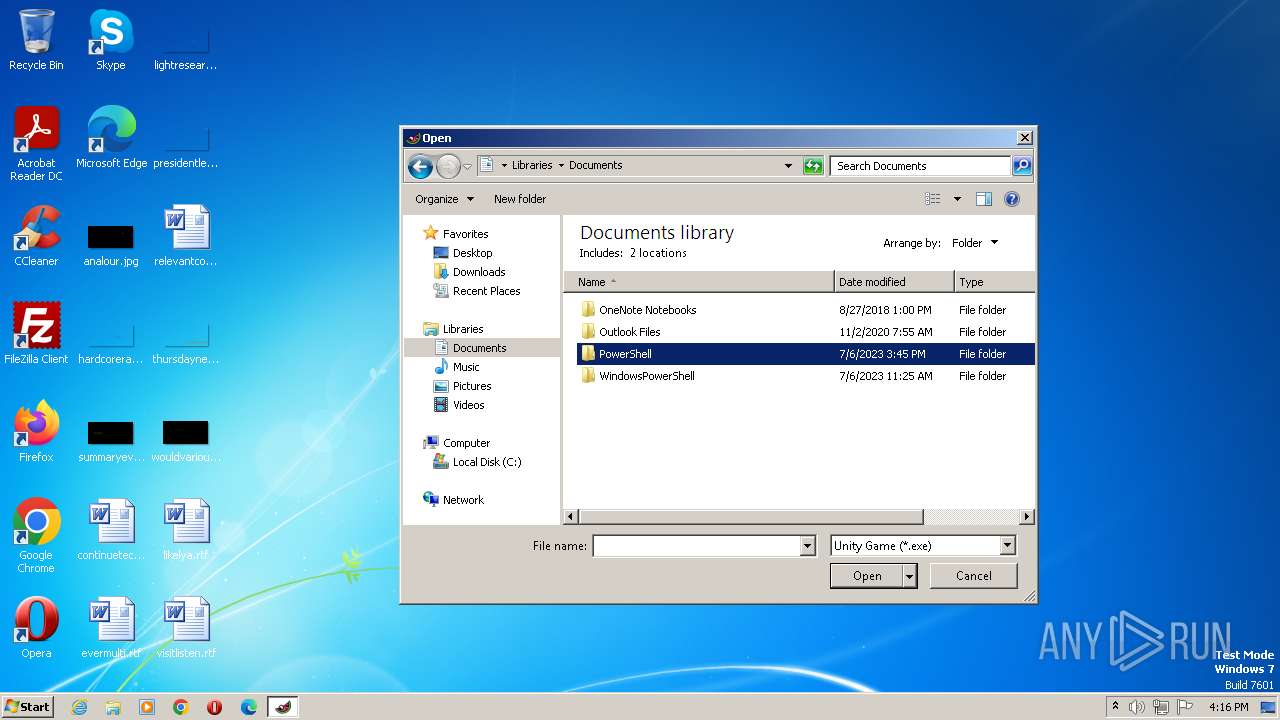Select the PowerShell folder row
This screenshot has height=720, width=1280.
pyautogui.click(x=805, y=354)
